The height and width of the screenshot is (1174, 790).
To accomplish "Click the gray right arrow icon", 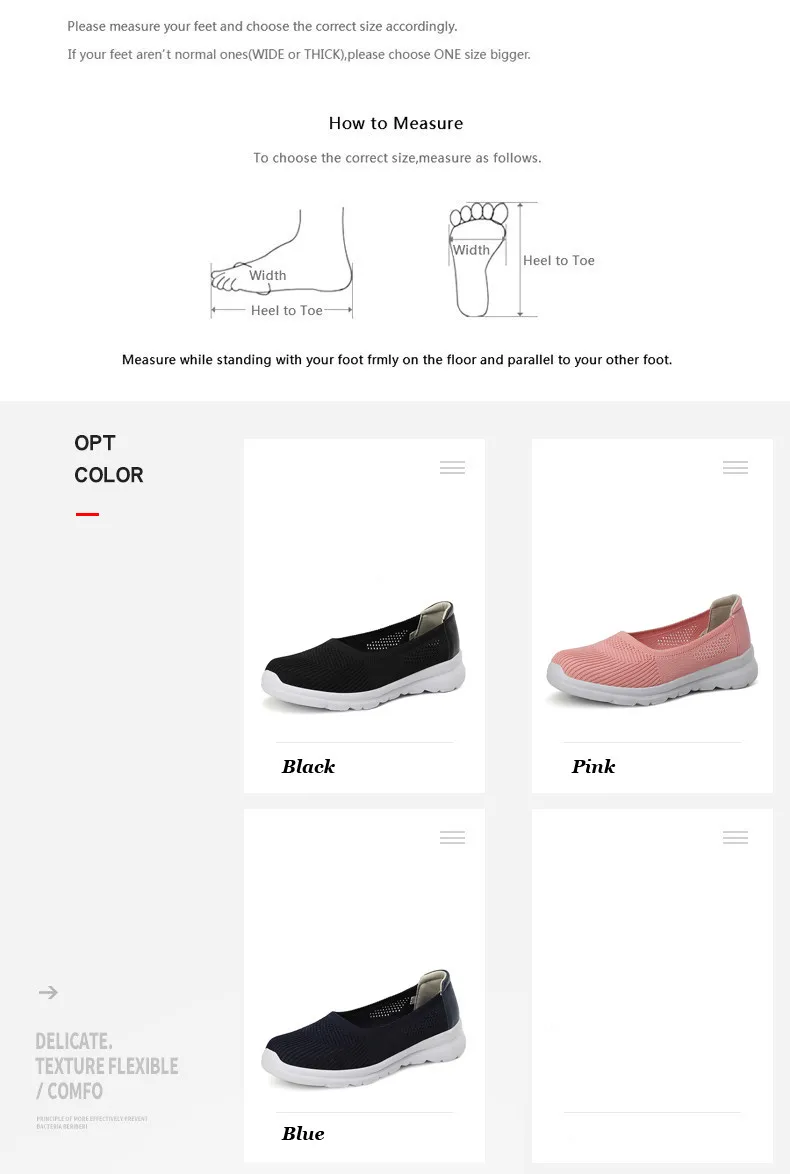I will pos(48,992).
